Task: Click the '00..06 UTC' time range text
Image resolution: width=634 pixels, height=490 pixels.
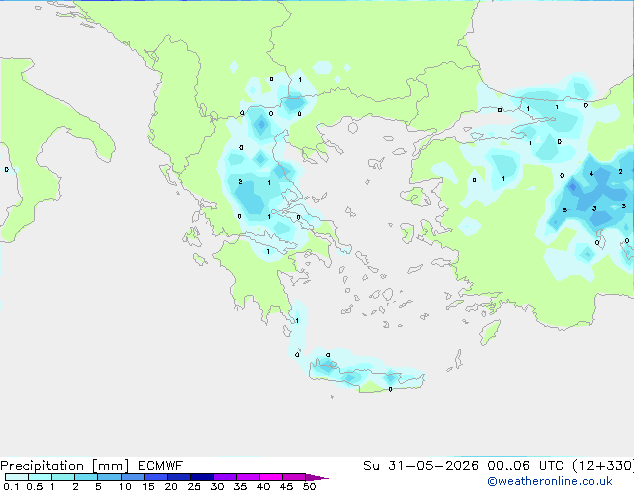Action: 525,466
